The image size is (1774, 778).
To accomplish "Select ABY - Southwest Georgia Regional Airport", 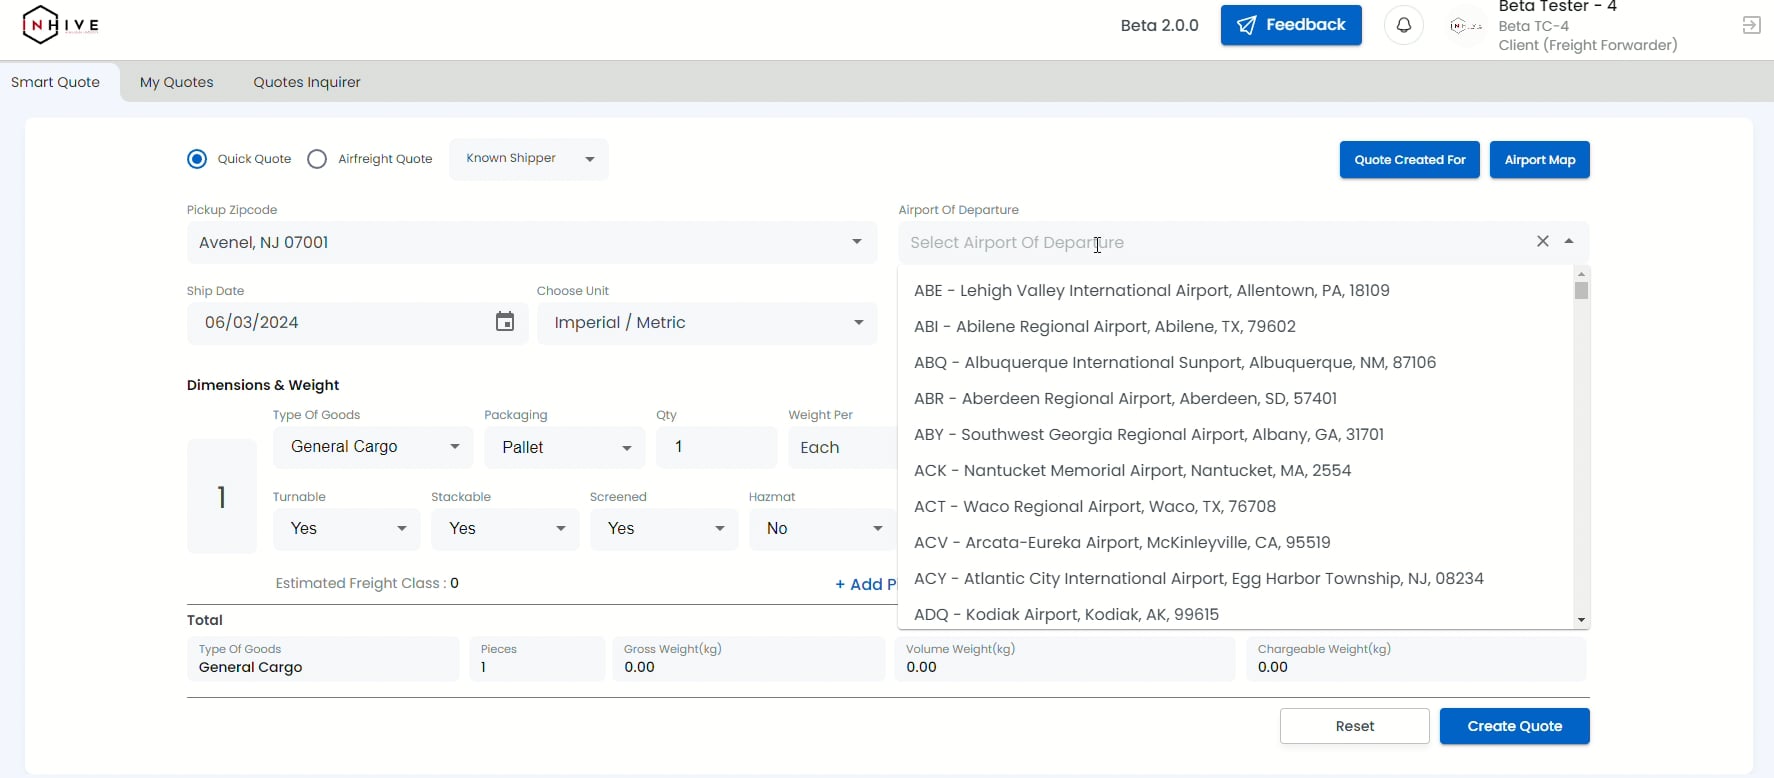I will (x=1236, y=434).
